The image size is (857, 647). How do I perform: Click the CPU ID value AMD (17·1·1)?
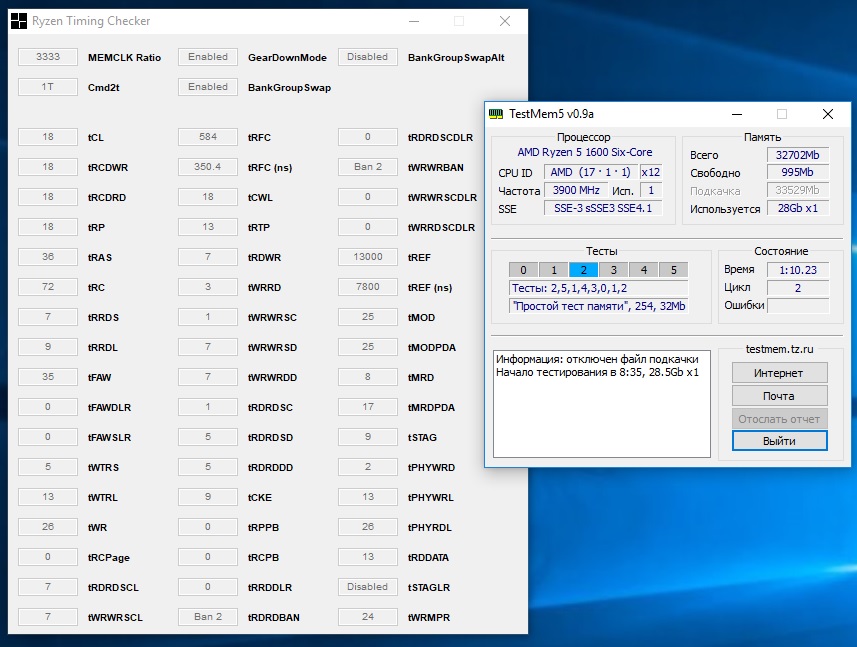(590, 172)
